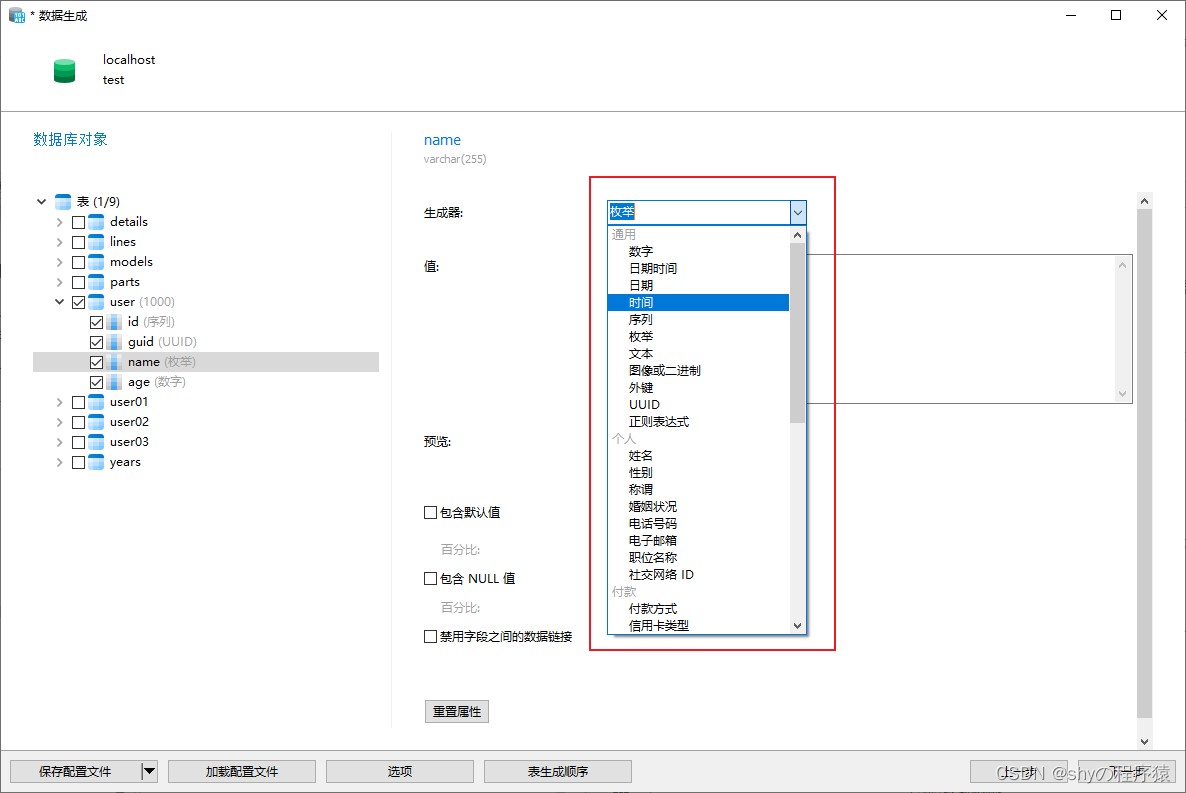Click the user table icon
Viewport: 1186px width, 793px height.
tap(96, 302)
